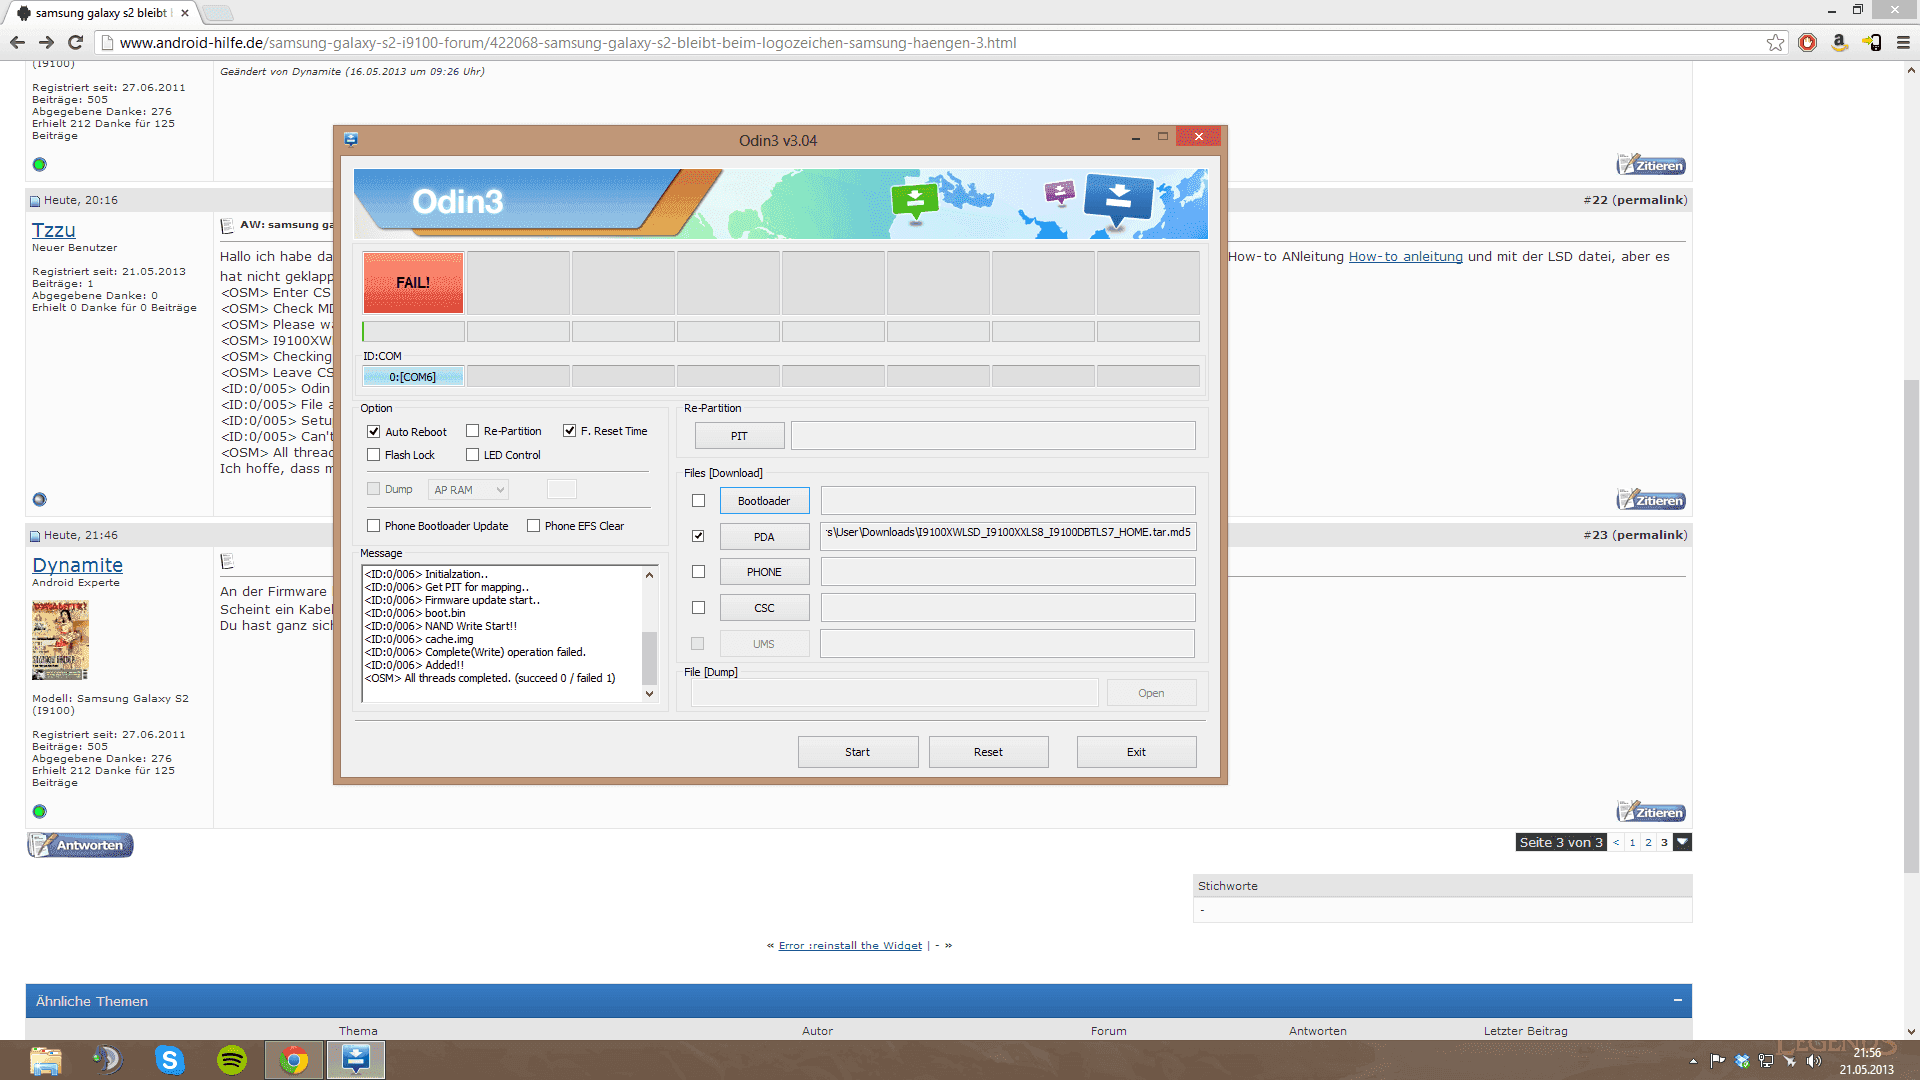Open the AdBlock extension icon
Screen dimensions: 1920x1080
(1807, 42)
